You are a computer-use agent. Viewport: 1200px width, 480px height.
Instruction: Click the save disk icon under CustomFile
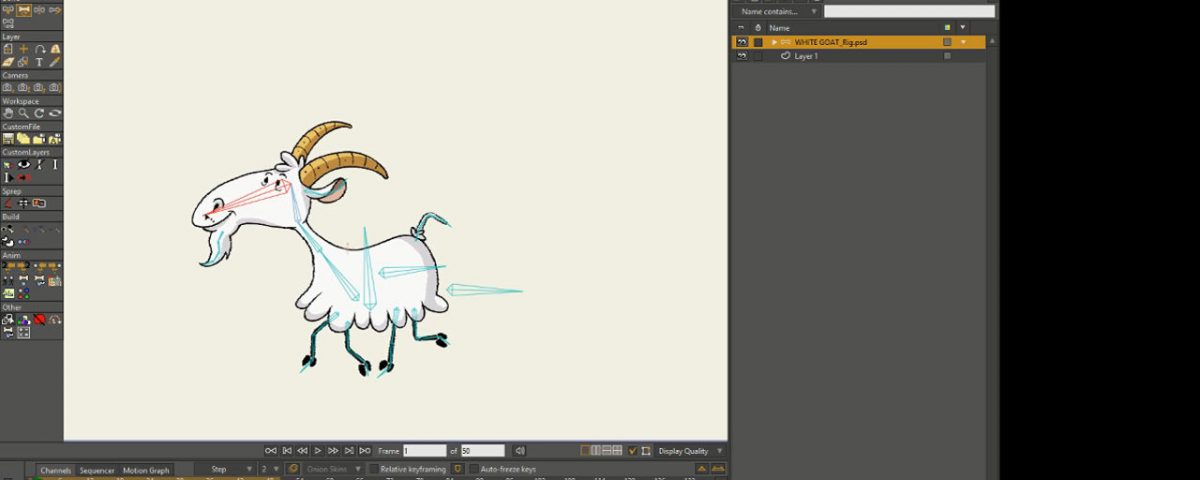point(8,139)
